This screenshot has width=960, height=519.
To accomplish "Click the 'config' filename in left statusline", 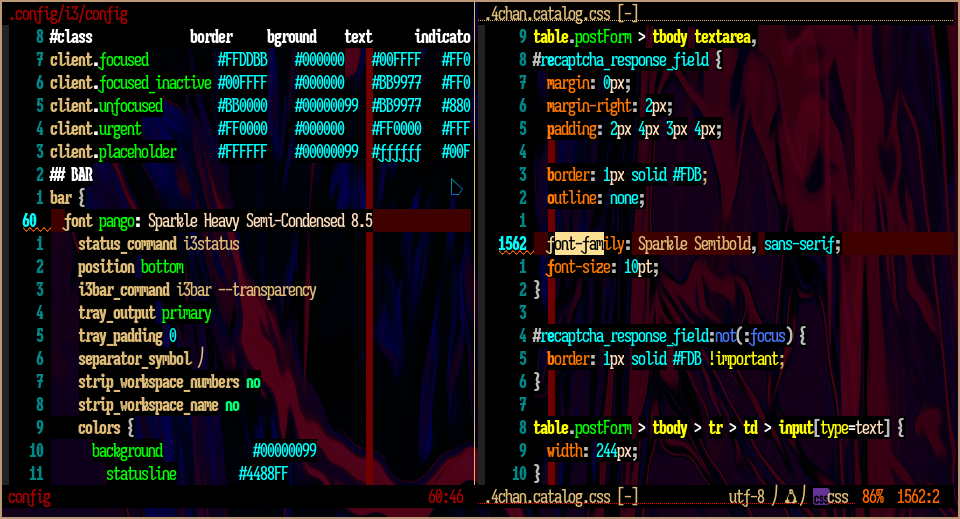I will point(29,497).
